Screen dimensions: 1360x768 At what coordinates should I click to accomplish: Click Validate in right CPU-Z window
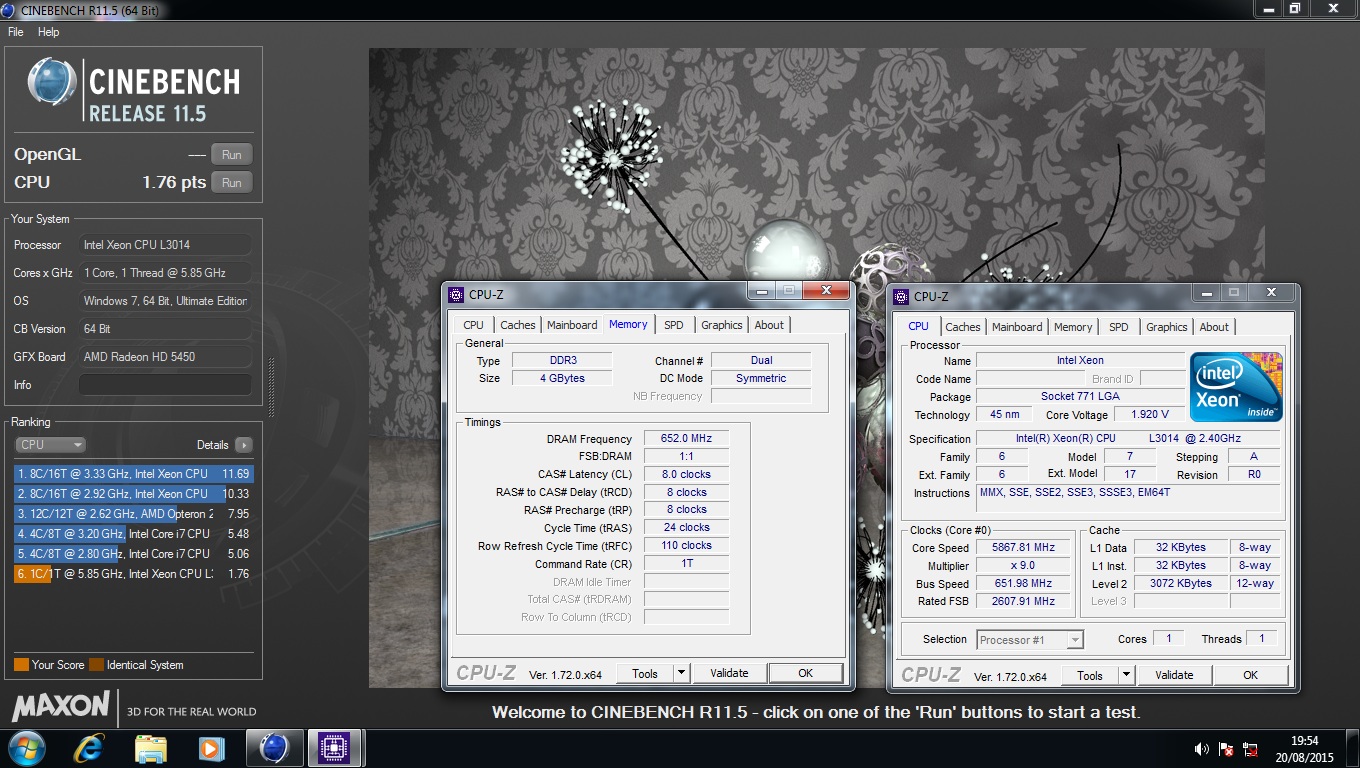(x=1174, y=675)
